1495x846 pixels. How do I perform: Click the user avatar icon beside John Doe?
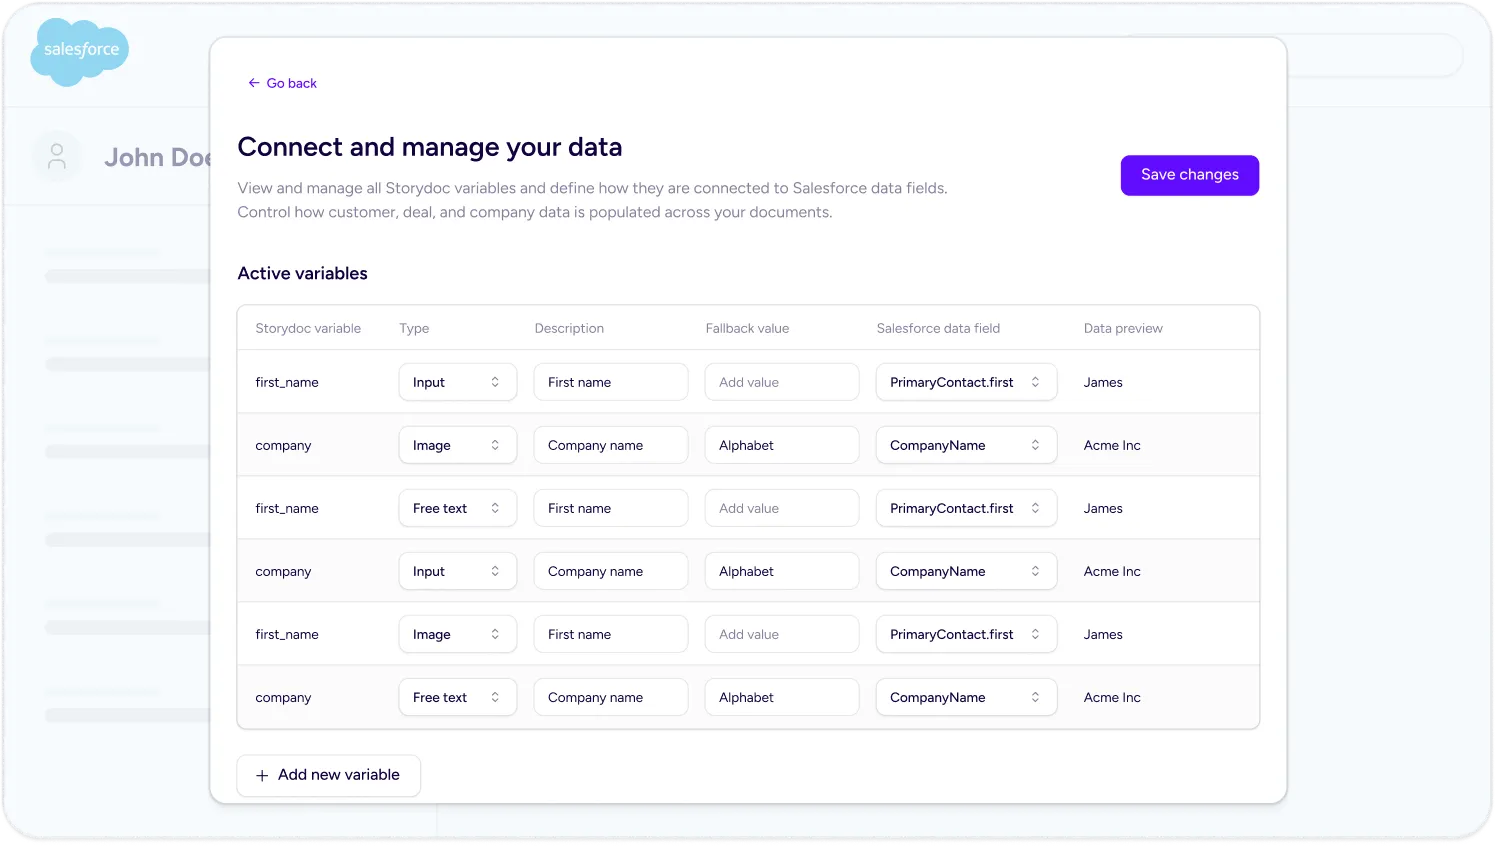[57, 157]
